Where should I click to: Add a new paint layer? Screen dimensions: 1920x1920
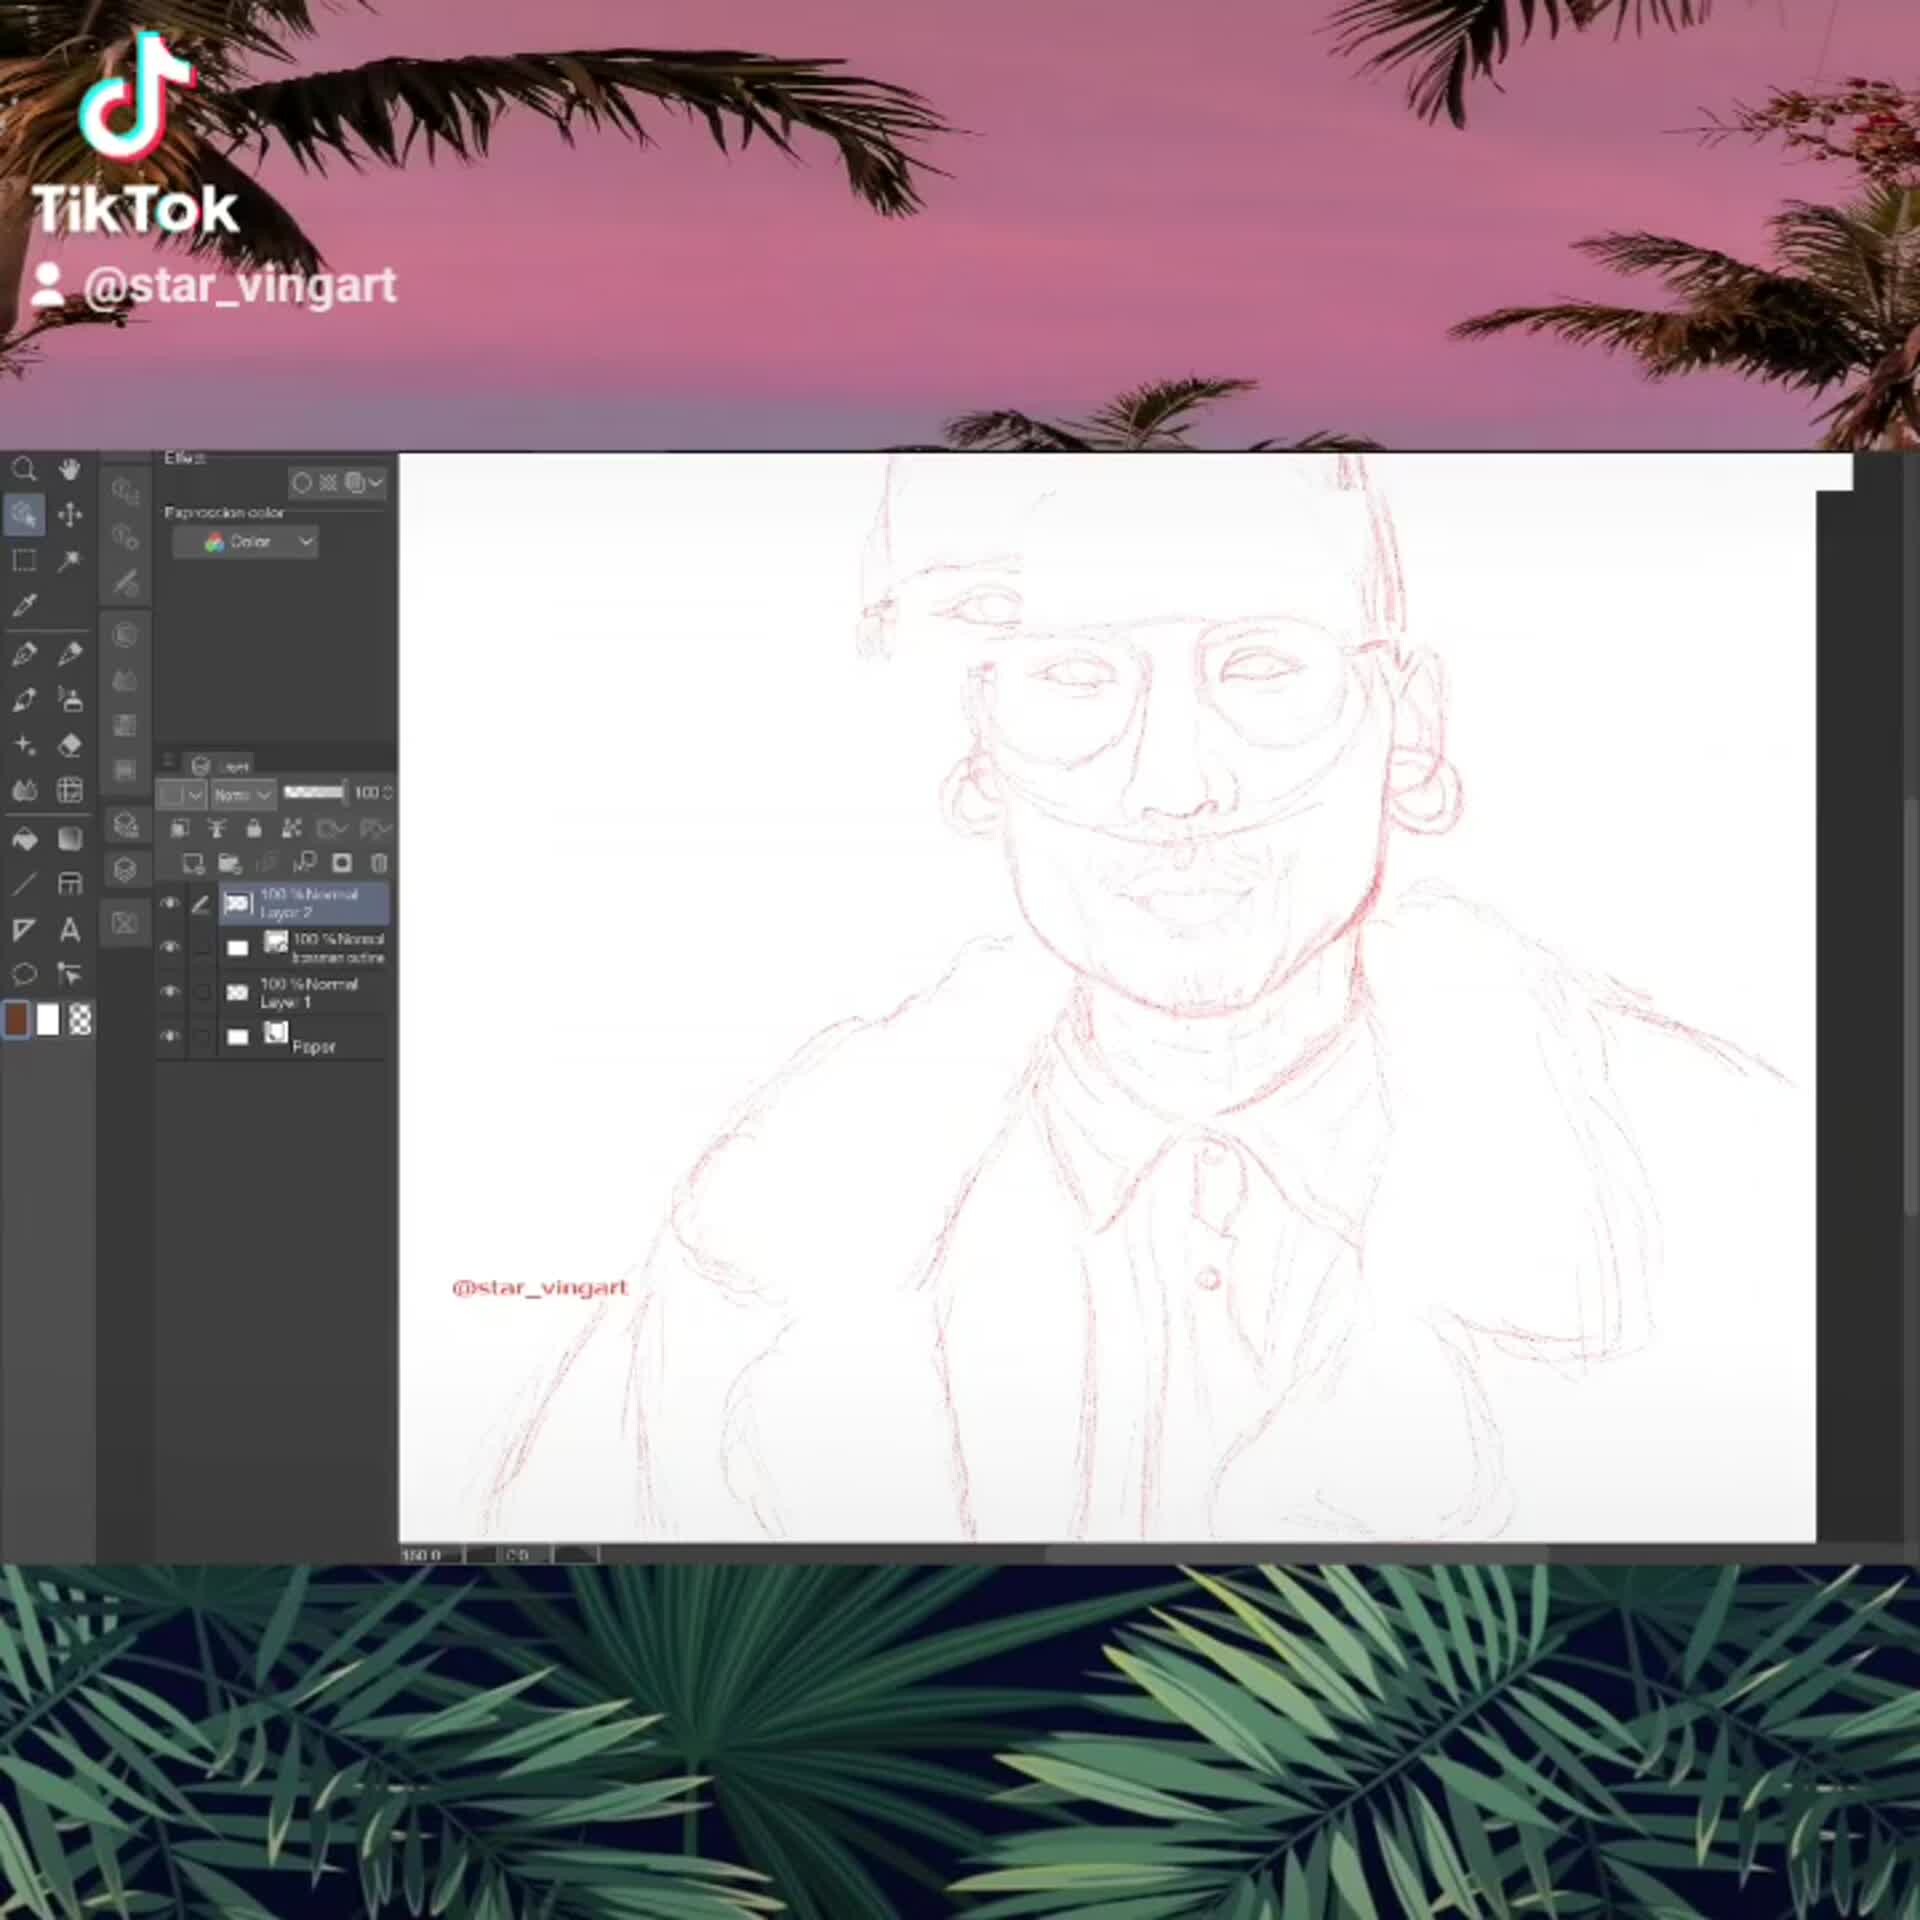point(193,861)
